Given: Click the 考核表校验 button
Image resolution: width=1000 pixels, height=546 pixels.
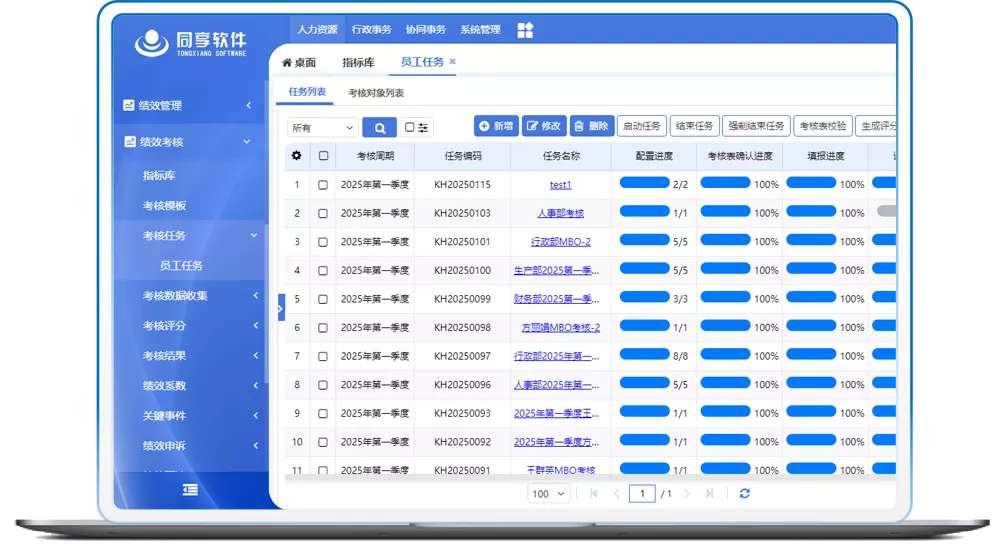Looking at the screenshot, I should [823, 126].
